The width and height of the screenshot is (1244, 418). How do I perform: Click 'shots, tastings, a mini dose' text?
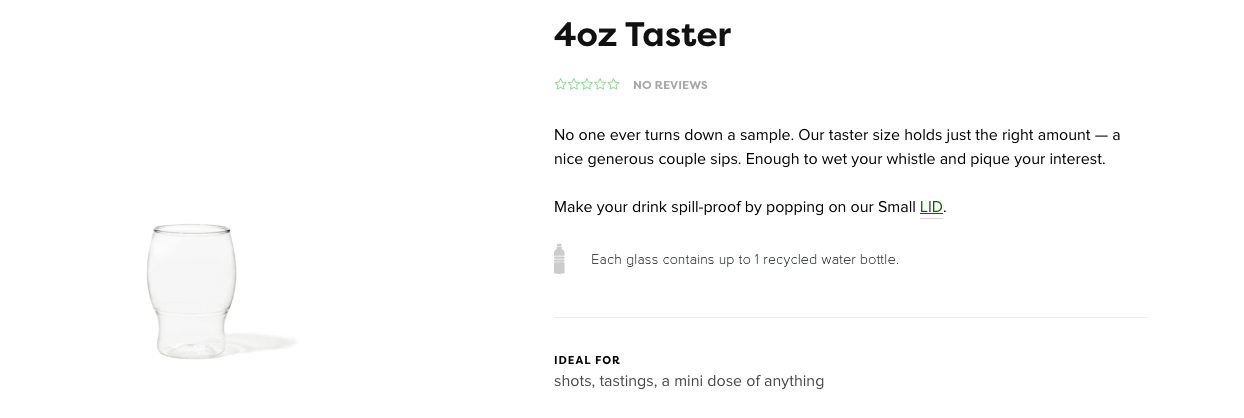(x=689, y=381)
